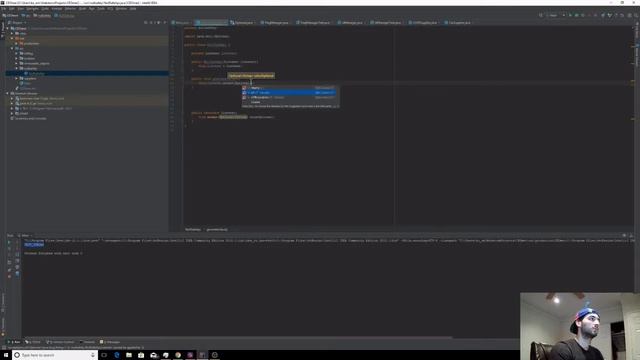The width and height of the screenshot is (640, 360).
Task: Open the Terminal tool window tab
Action: pyautogui.click(x=87, y=342)
